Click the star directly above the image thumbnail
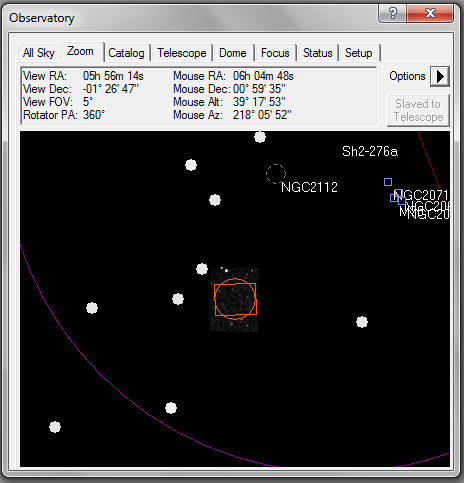464x483 pixels. [202, 269]
